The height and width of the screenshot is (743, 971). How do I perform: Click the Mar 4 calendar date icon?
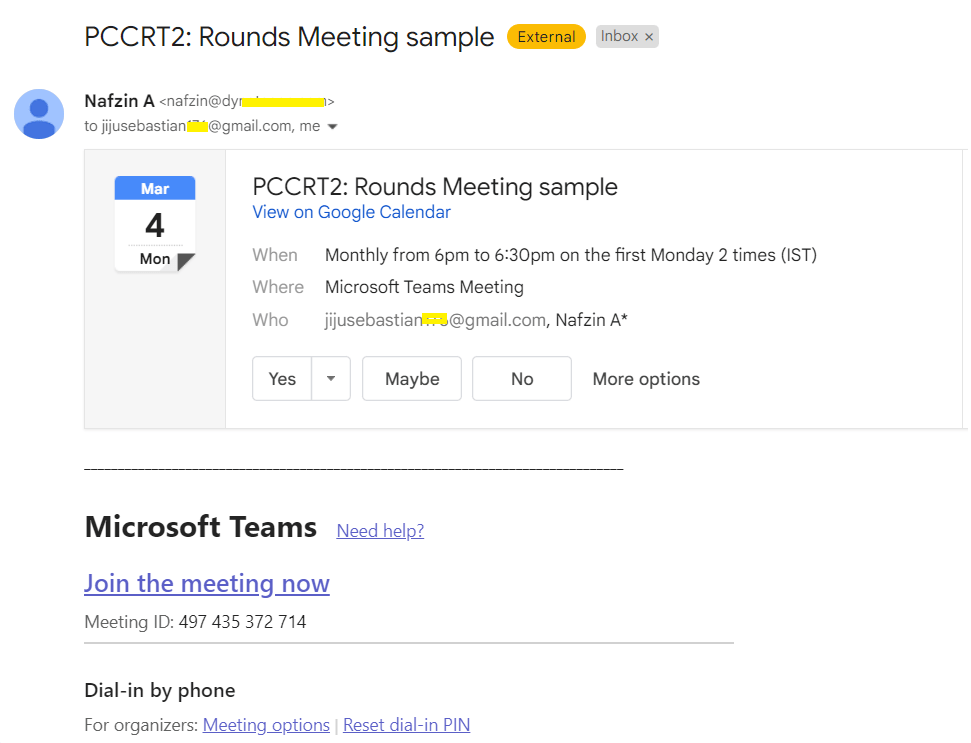point(155,224)
